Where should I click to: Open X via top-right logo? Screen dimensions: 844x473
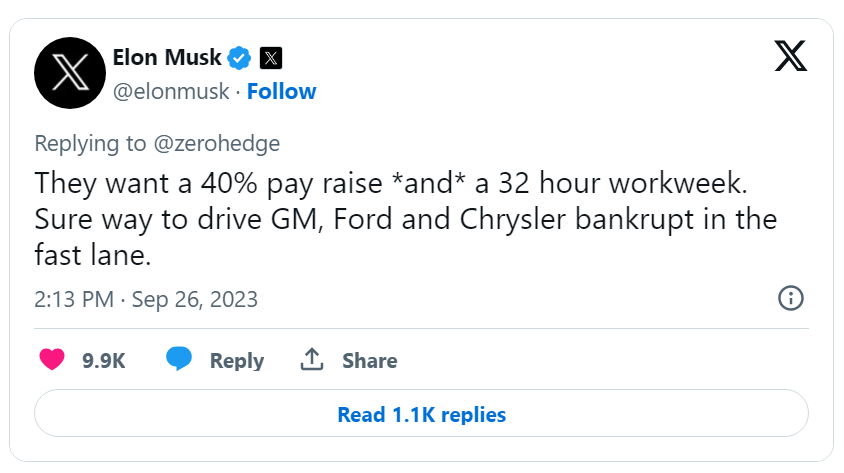click(x=790, y=56)
